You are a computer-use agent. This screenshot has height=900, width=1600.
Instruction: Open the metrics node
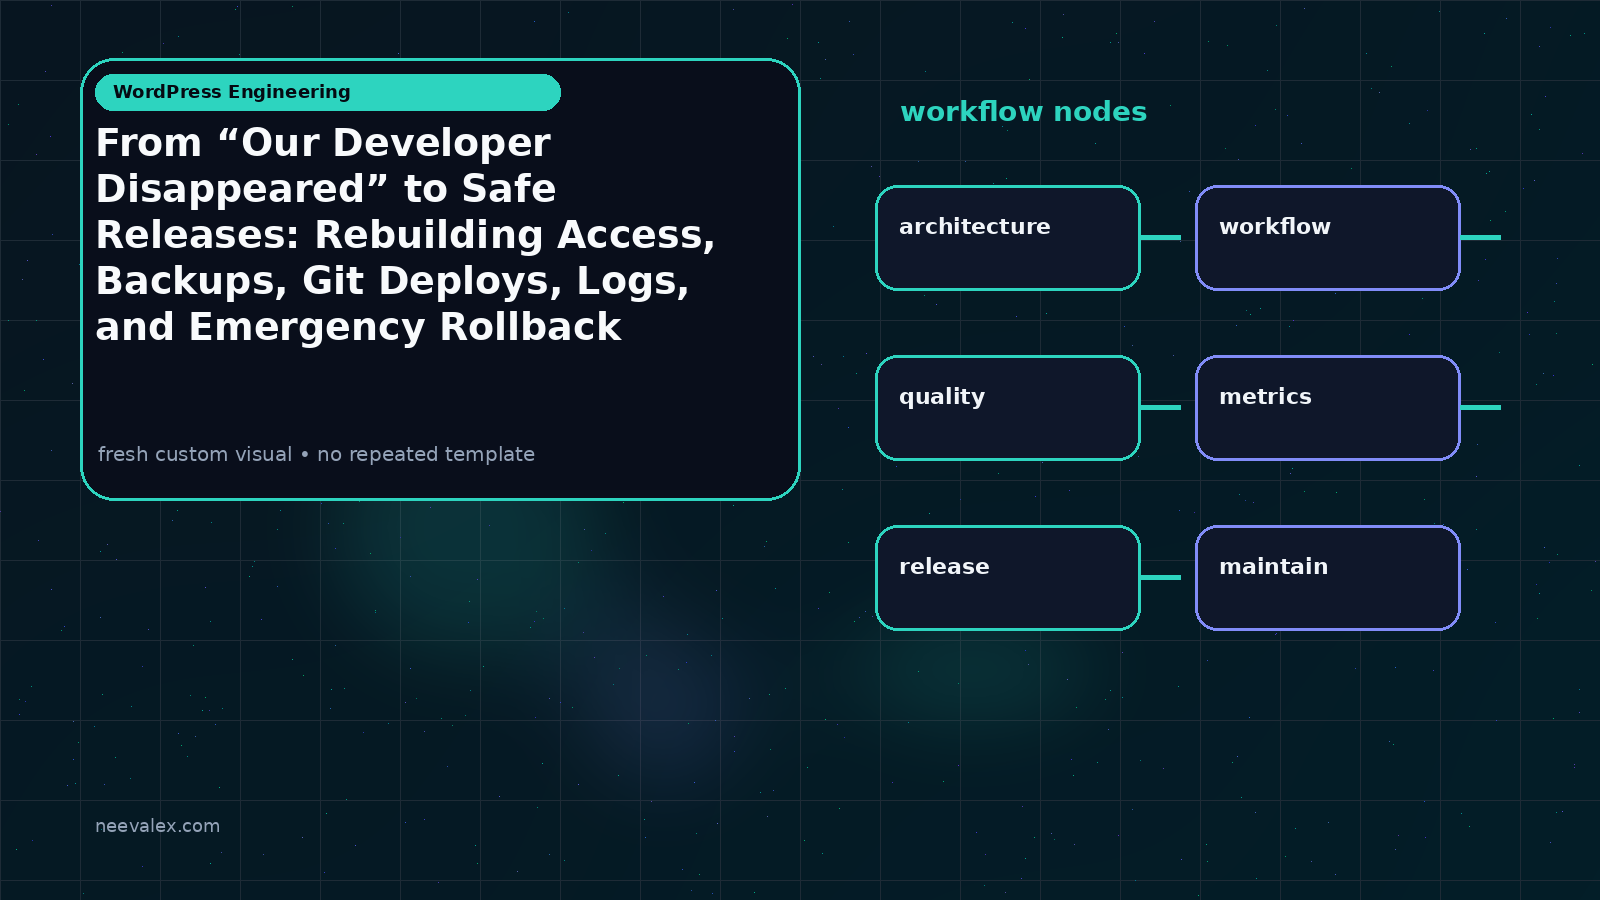tap(1328, 408)
